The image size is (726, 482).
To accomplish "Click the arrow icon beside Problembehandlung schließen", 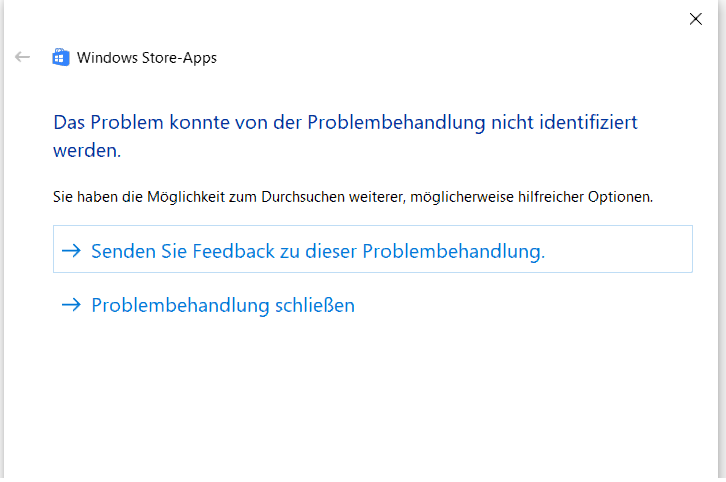I will point(71,305).
